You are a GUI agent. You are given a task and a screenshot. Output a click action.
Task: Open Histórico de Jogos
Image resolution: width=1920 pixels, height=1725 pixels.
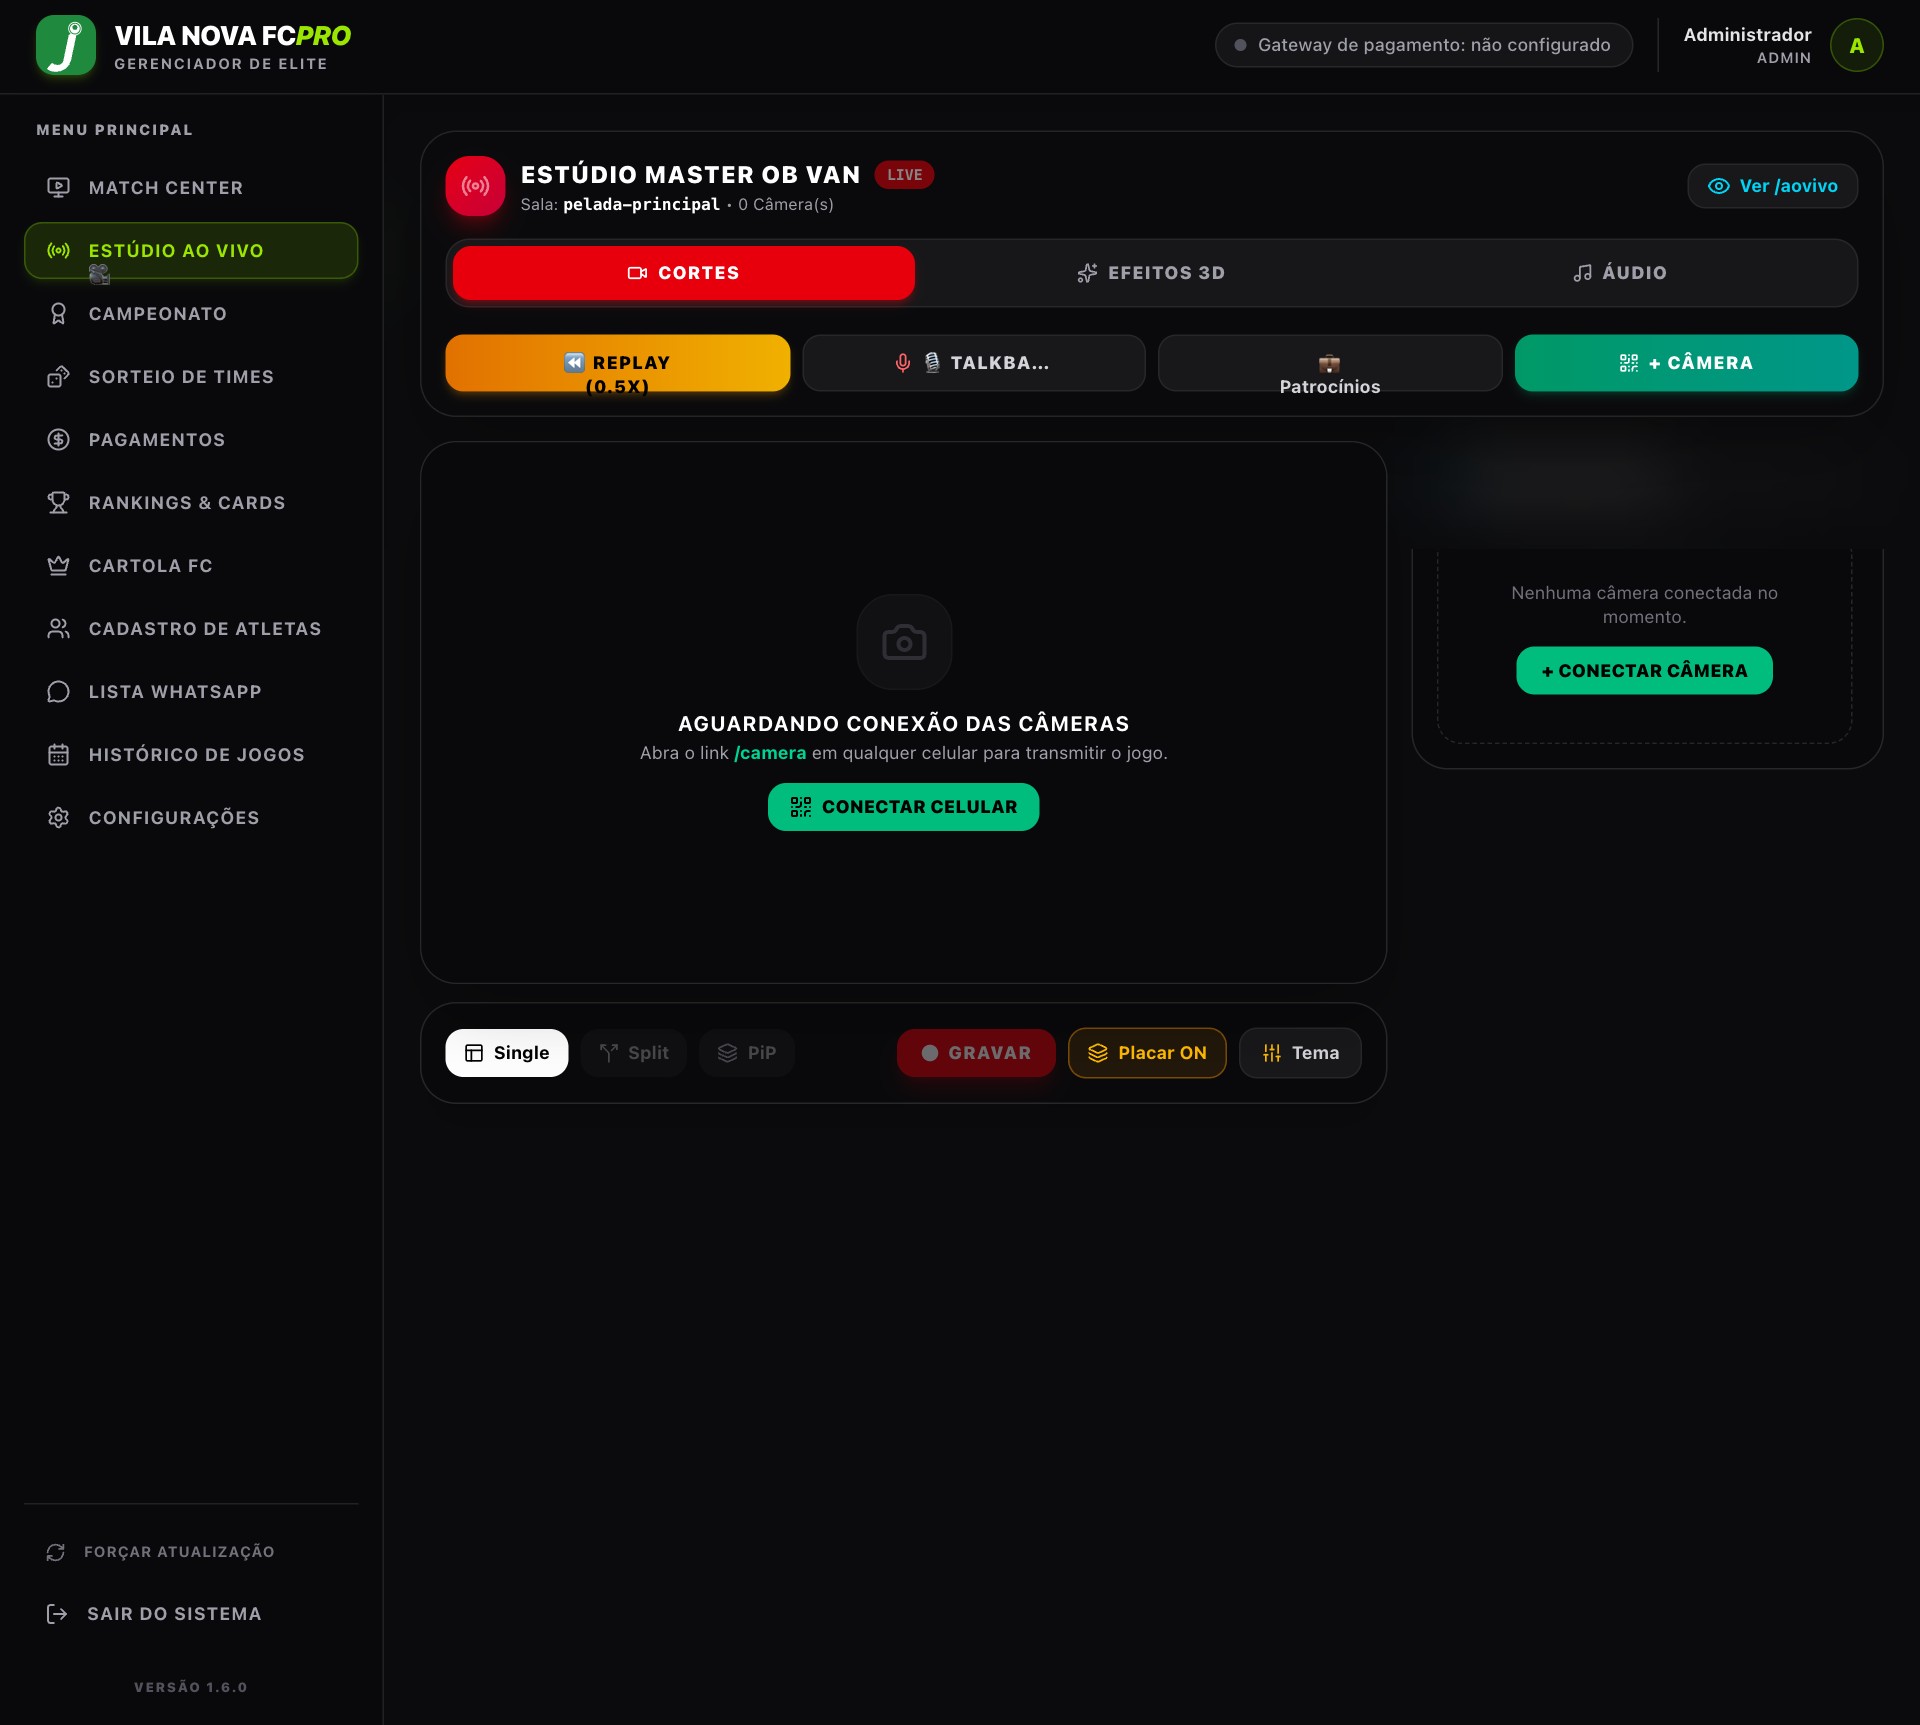(191, 755)
